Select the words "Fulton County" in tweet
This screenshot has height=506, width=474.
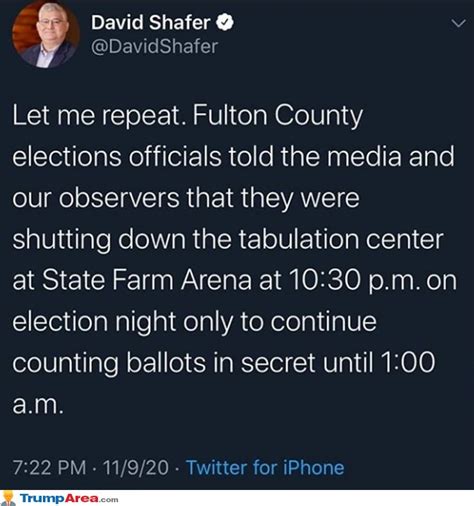pyautogui.click(x=278, y=115)
